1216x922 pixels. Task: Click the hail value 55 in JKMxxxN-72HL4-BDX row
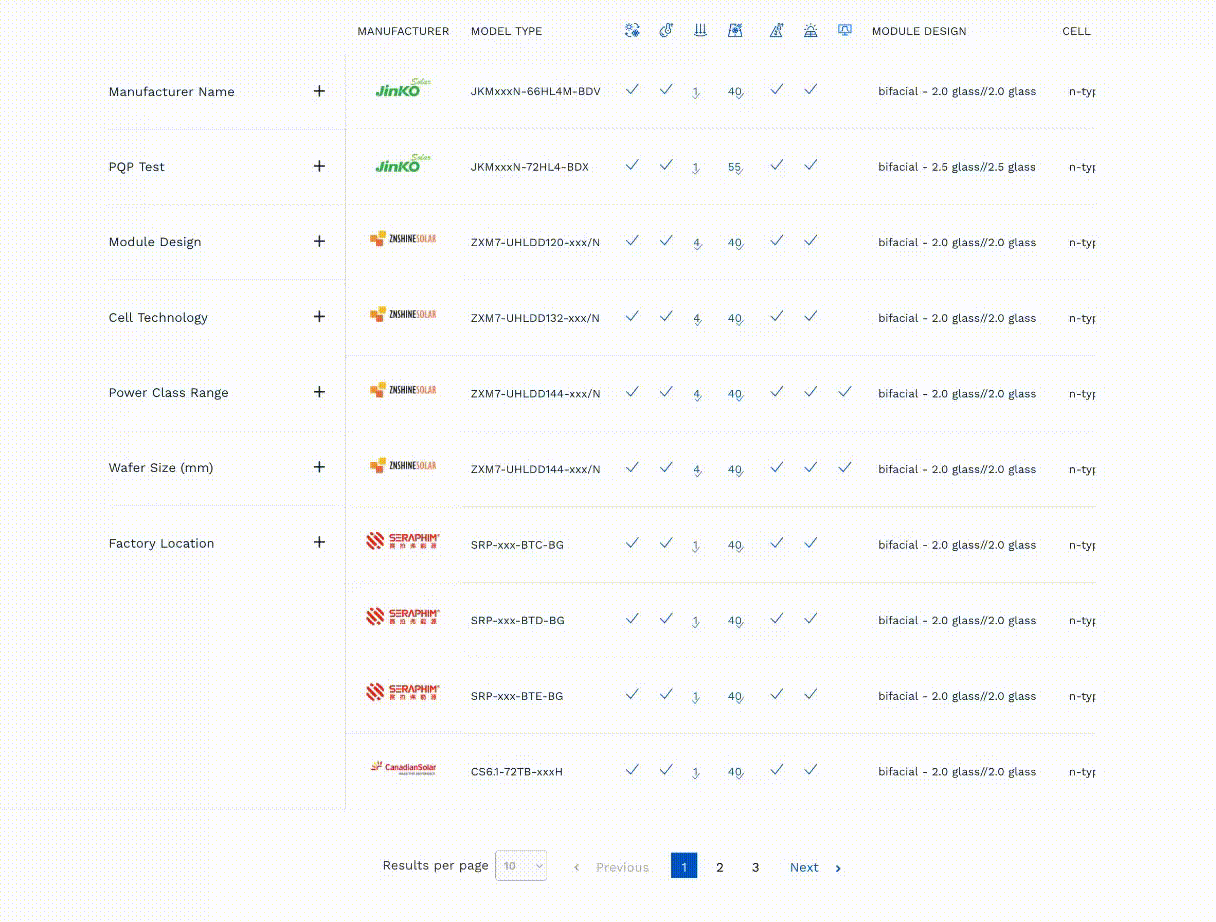pyautogui.click(x=735, y=167)
